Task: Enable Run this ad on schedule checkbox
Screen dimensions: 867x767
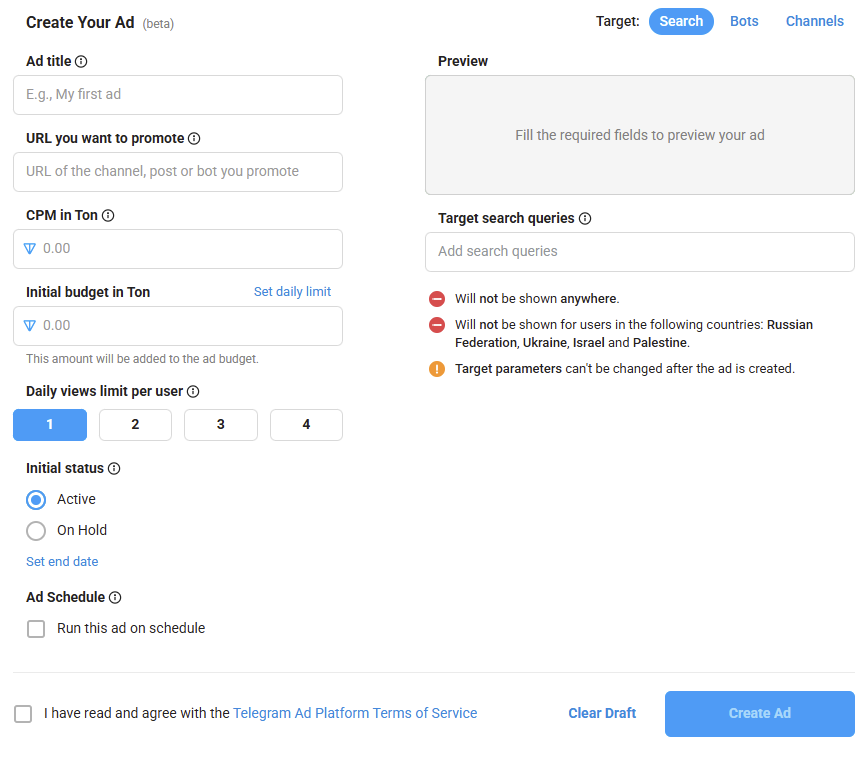Action: (36, 629)
